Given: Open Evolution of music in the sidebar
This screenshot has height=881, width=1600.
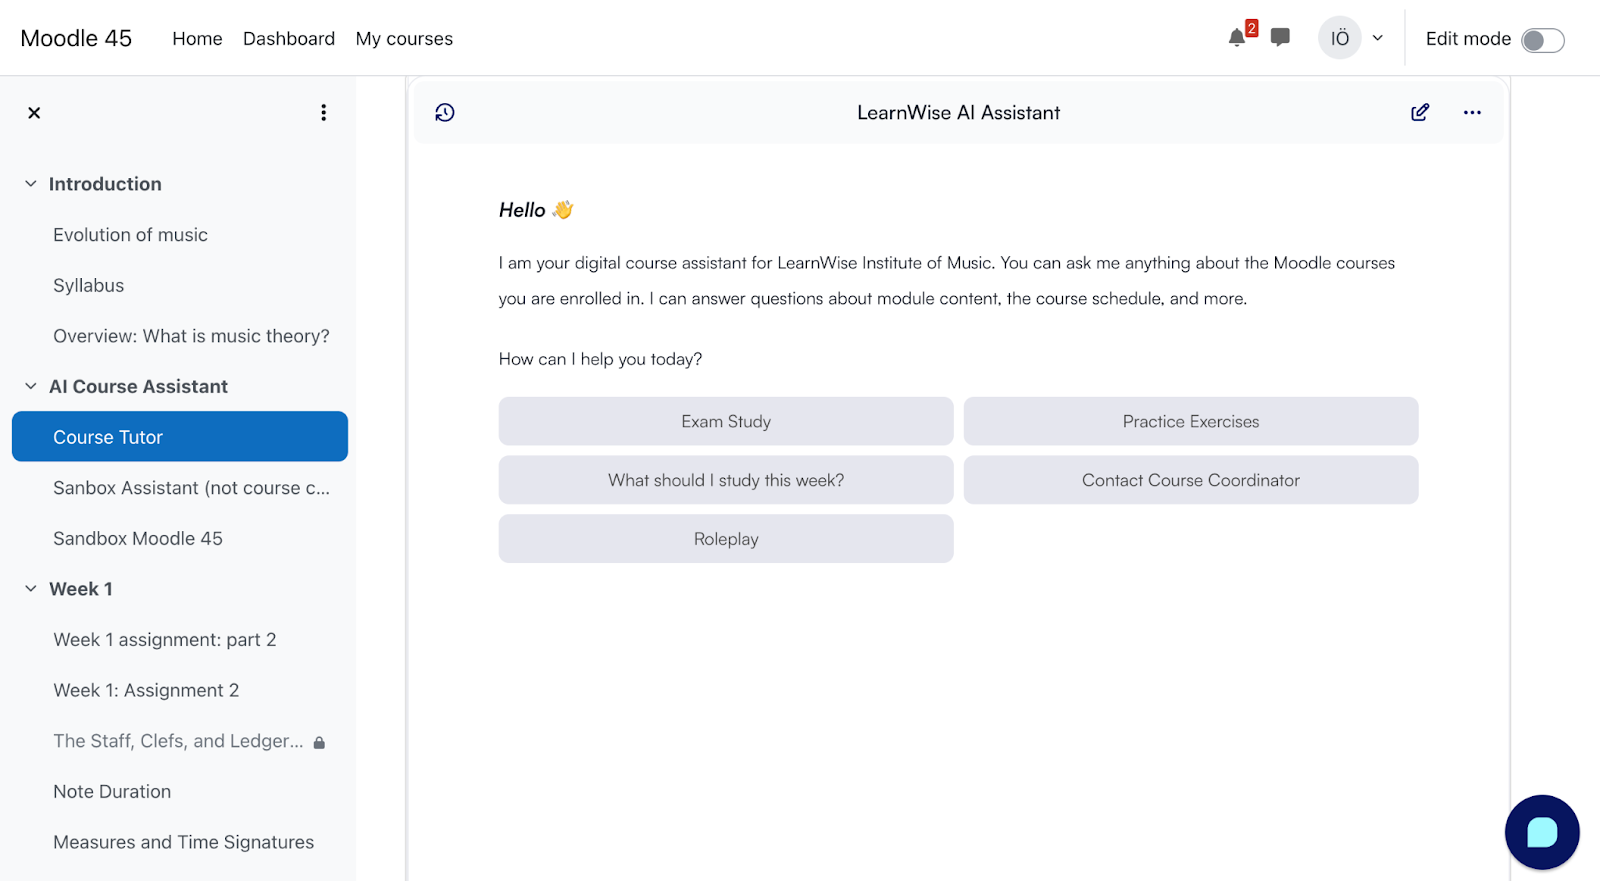Looking at the screenshot, I should (x=130, y=235).
